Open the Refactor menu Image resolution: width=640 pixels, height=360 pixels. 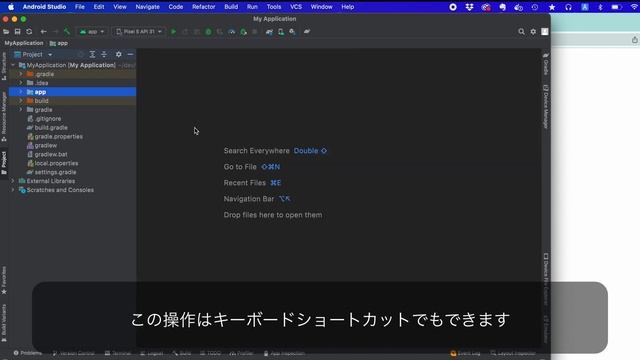click(x=203, y=7)
